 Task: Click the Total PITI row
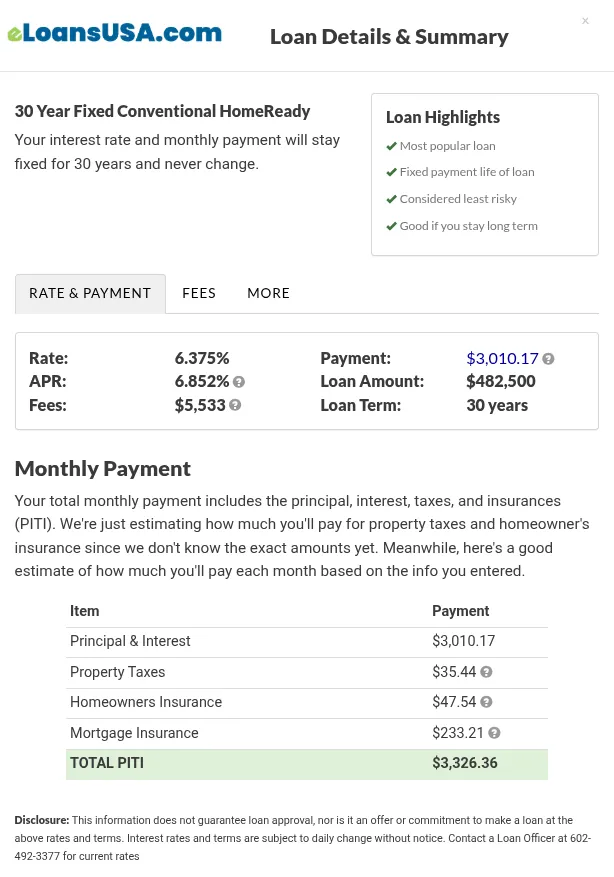click(x=307, y=763)
